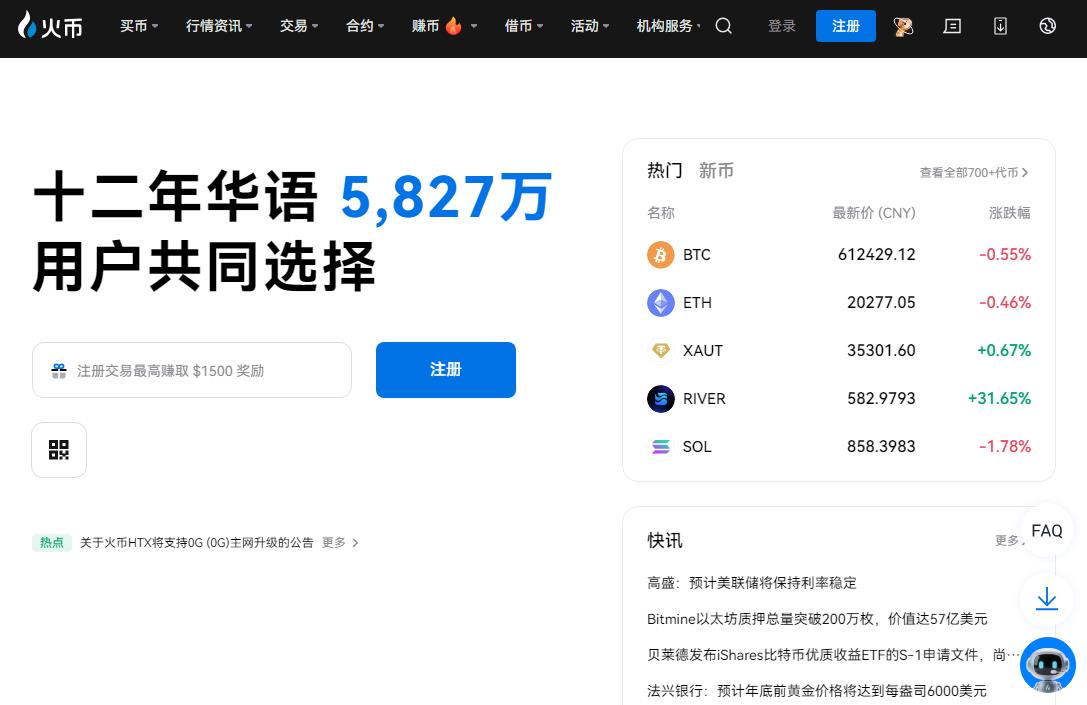The image size is (1087, 705).
Task: Select the BTC coin icon
Action: click(660, 255)
